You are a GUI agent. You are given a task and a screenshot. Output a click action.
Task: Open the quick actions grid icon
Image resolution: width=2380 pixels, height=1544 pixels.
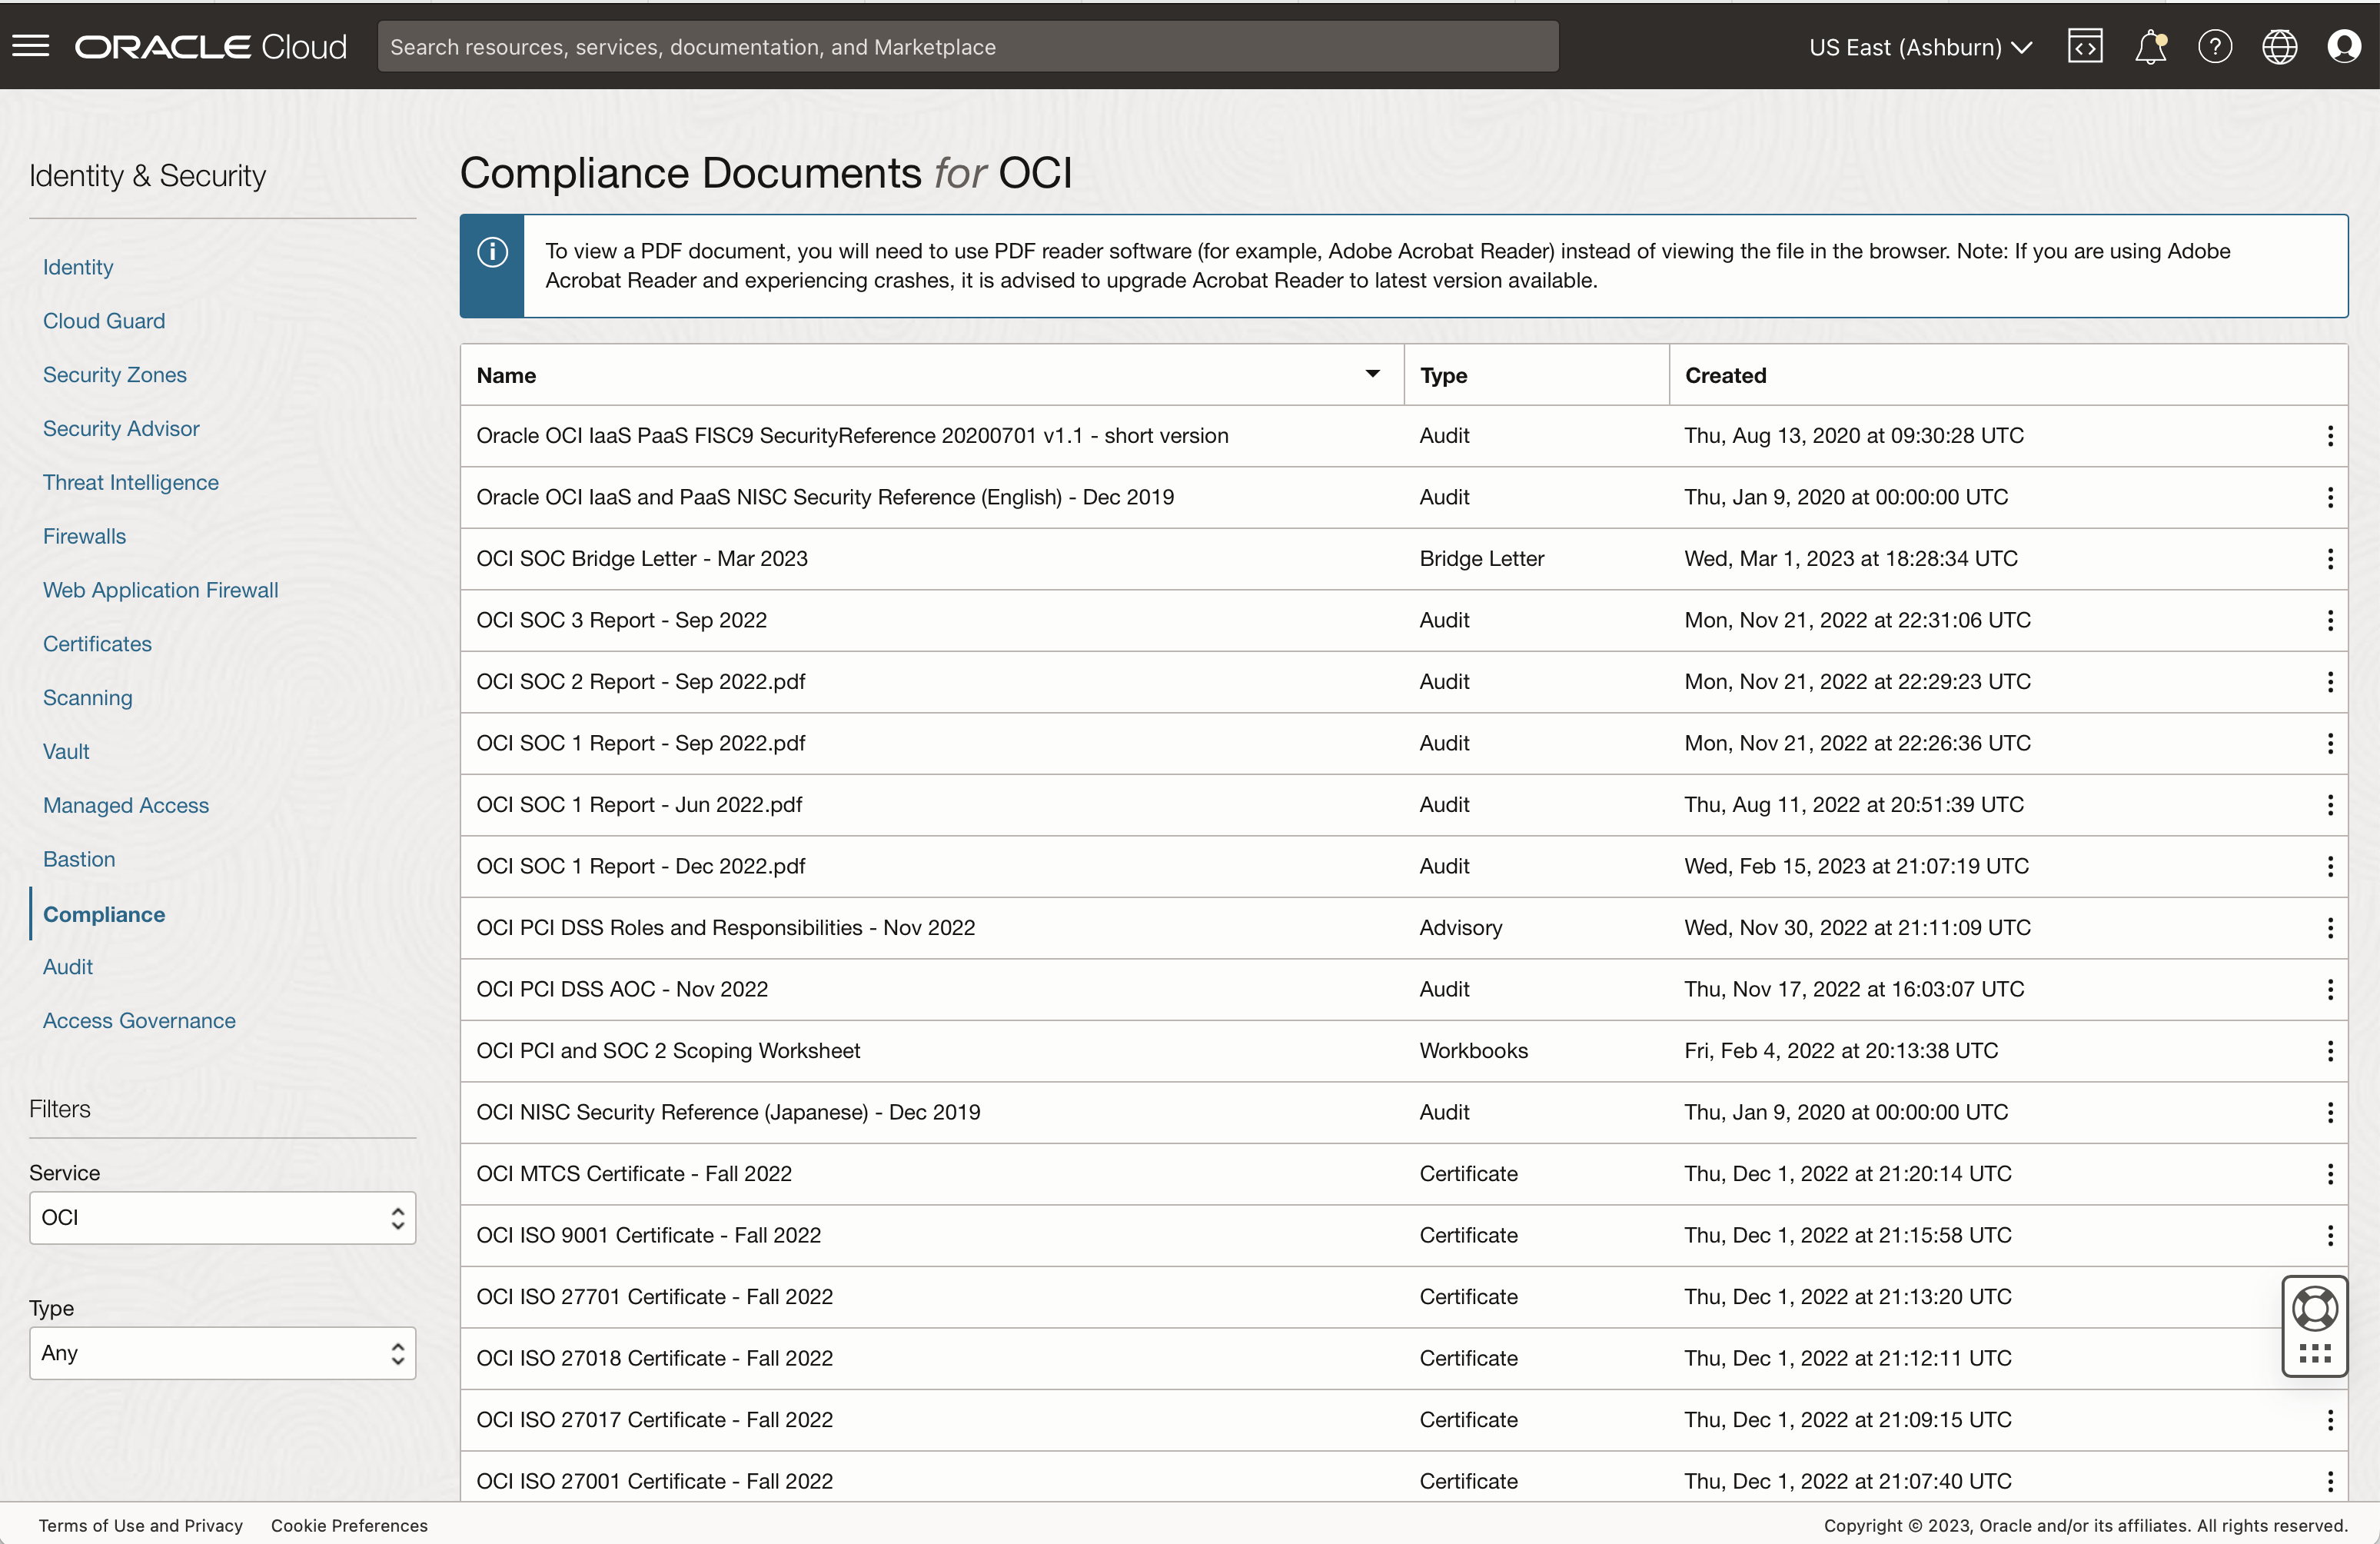(2315, 1355)
